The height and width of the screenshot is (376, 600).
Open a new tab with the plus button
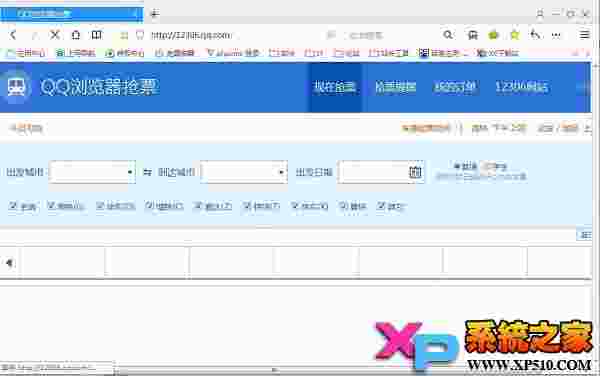click(x=154, y=14)
